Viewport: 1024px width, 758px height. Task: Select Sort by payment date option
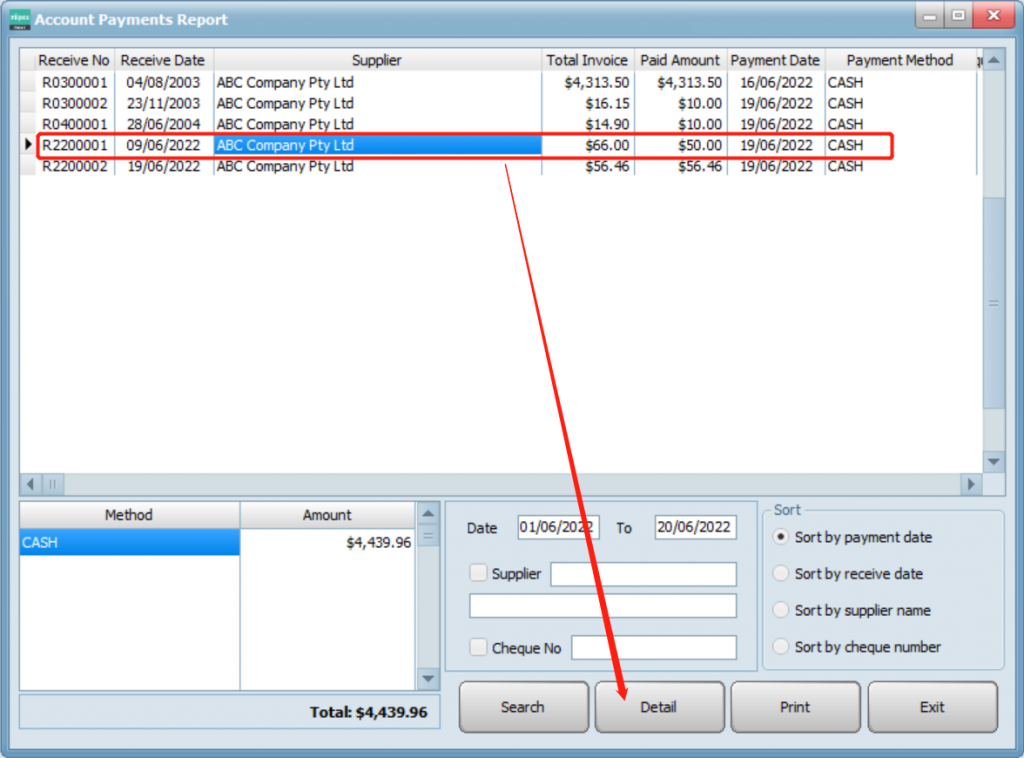782,537
